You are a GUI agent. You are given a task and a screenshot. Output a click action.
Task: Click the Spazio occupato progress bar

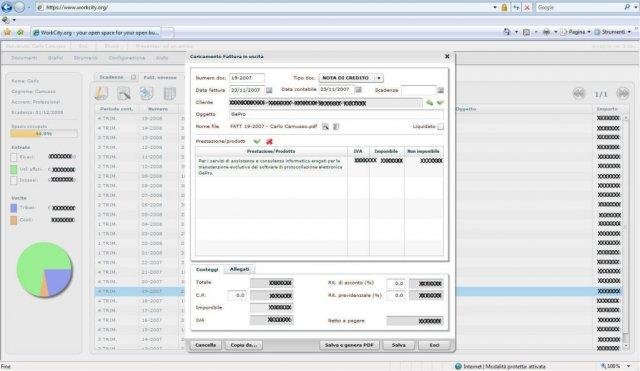(44, 133)
